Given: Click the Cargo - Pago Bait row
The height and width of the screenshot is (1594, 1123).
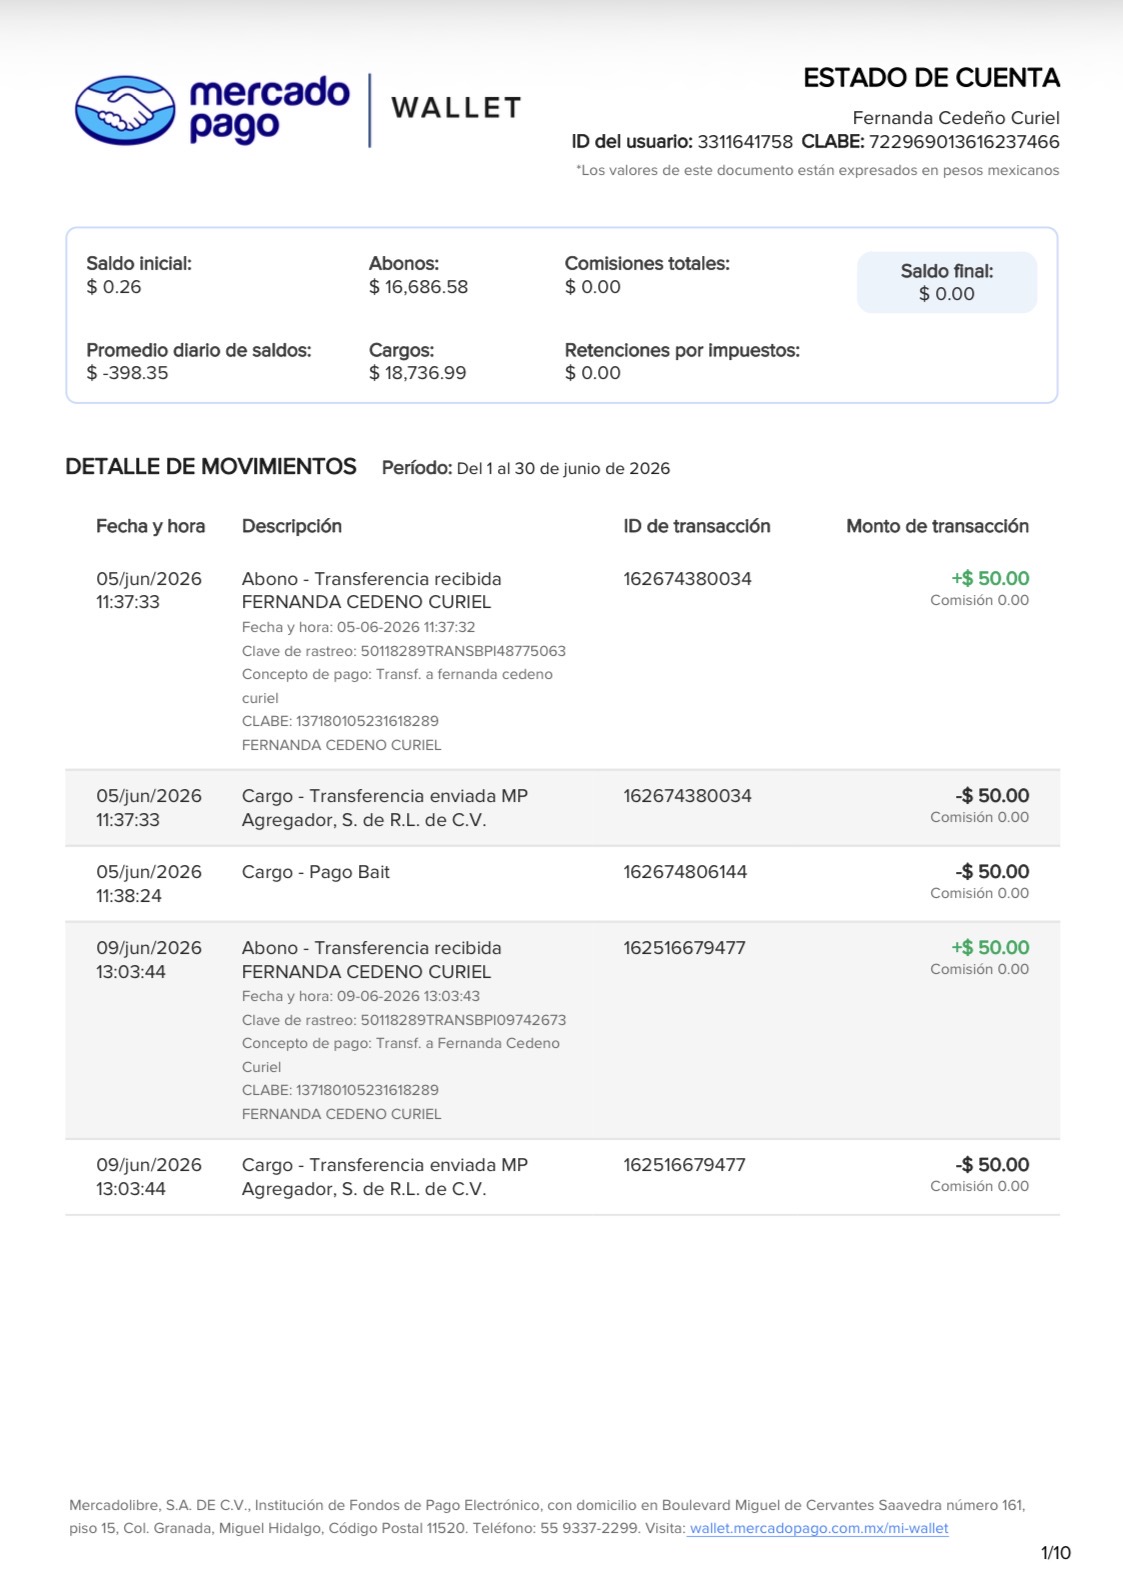Looking at the screenshot, I should [x=562, y=884].
